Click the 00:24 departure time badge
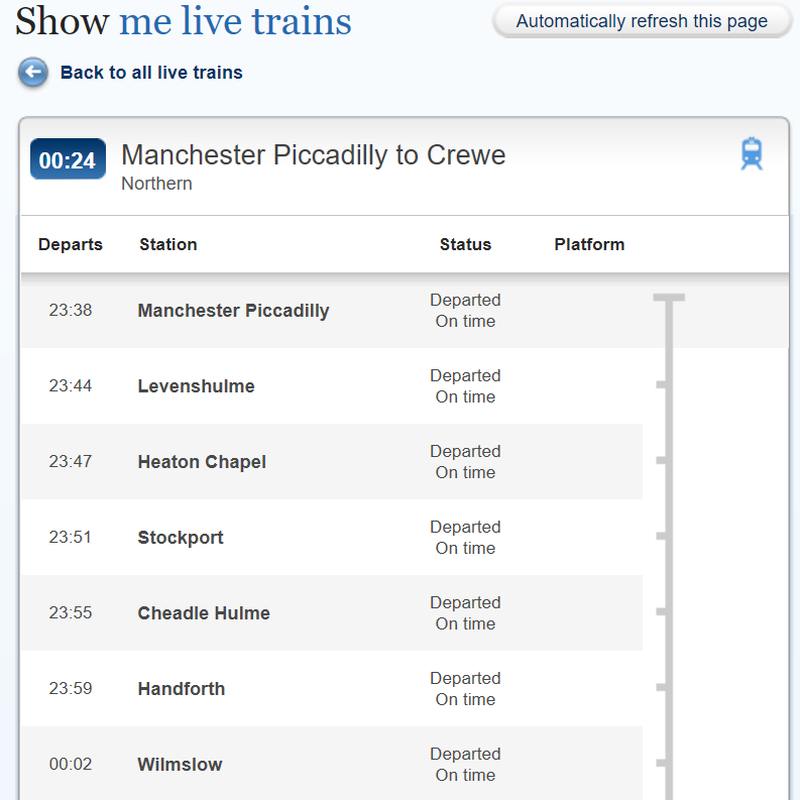This screenshot has height=800, width=800. [68, 159]
